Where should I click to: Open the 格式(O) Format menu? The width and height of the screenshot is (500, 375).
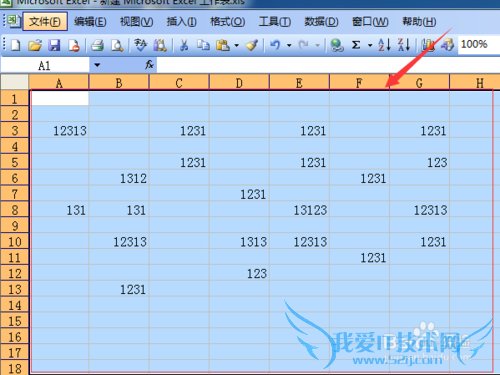coord(228,22)
